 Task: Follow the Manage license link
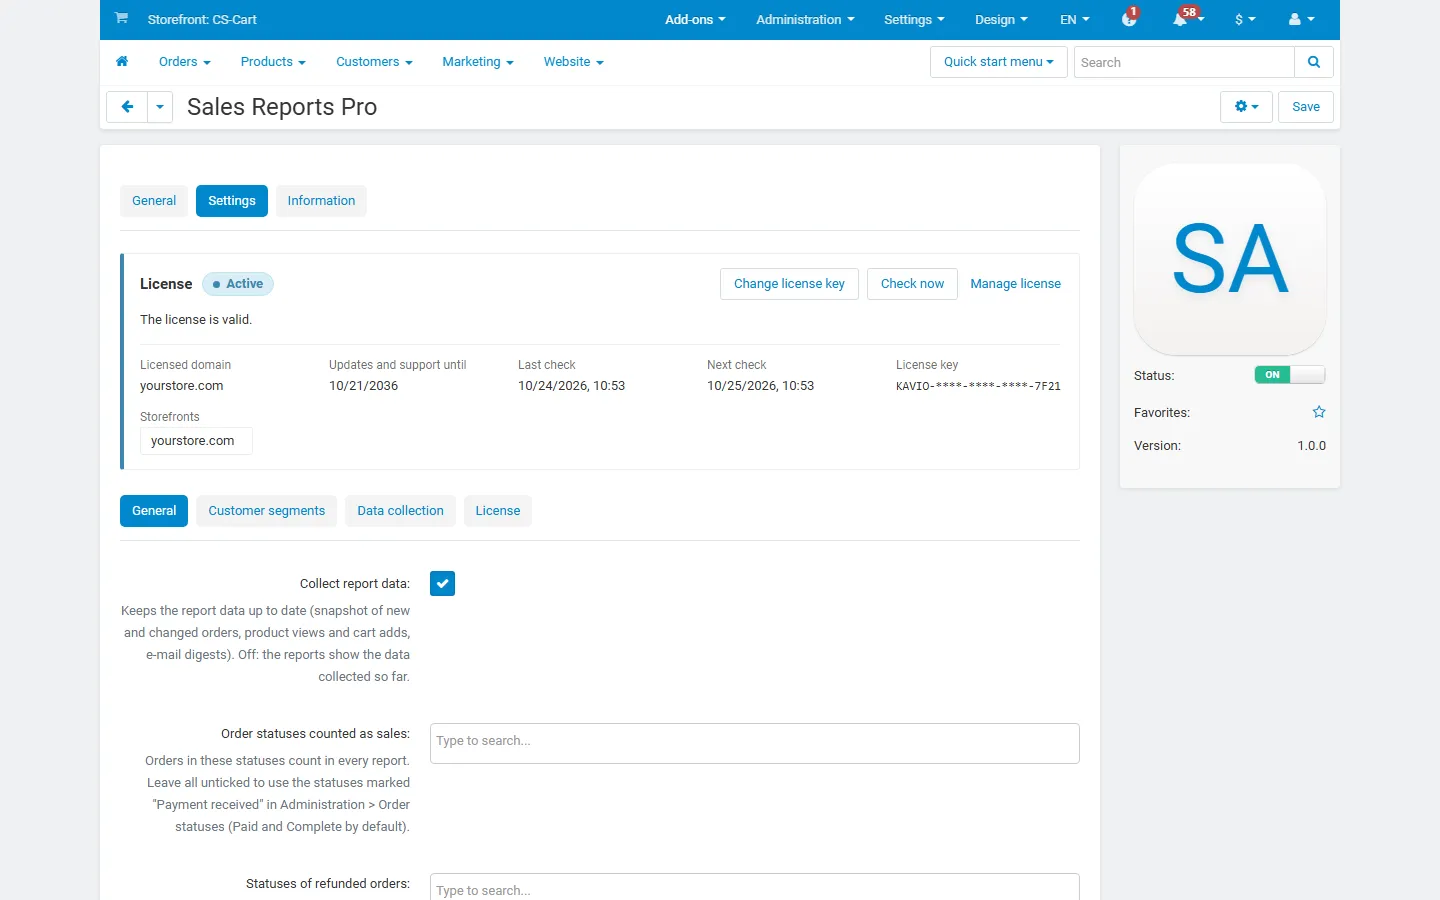[1015, 284]
